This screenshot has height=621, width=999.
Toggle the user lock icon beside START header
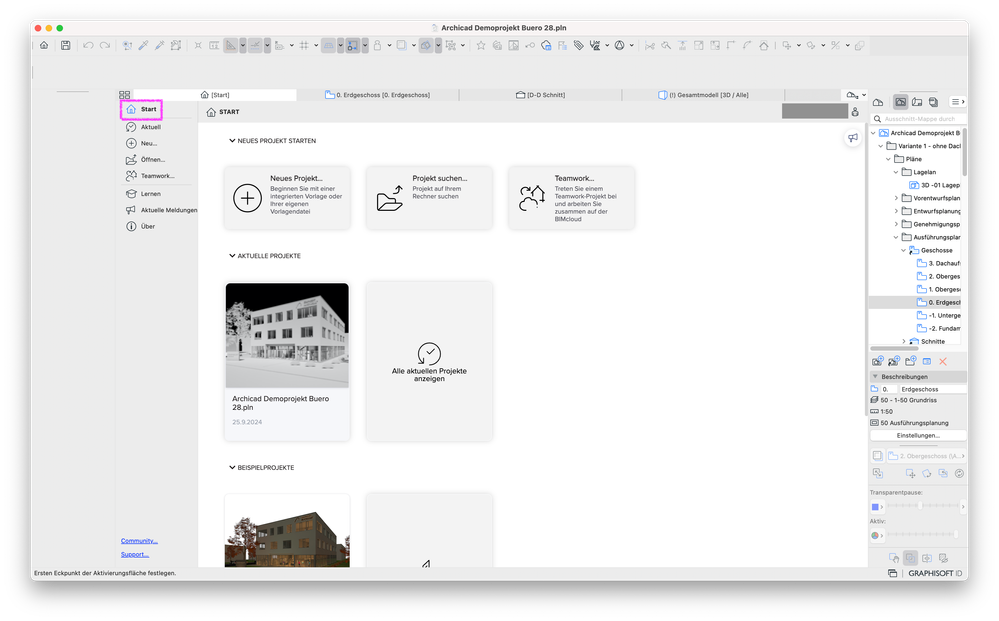[x=855, y=111]
